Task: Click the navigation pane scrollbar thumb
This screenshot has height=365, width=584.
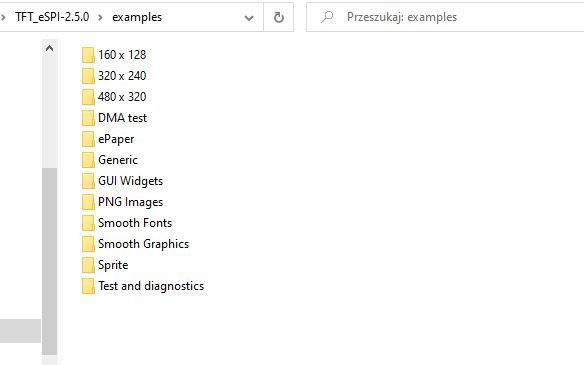Action: pos(49,261)
